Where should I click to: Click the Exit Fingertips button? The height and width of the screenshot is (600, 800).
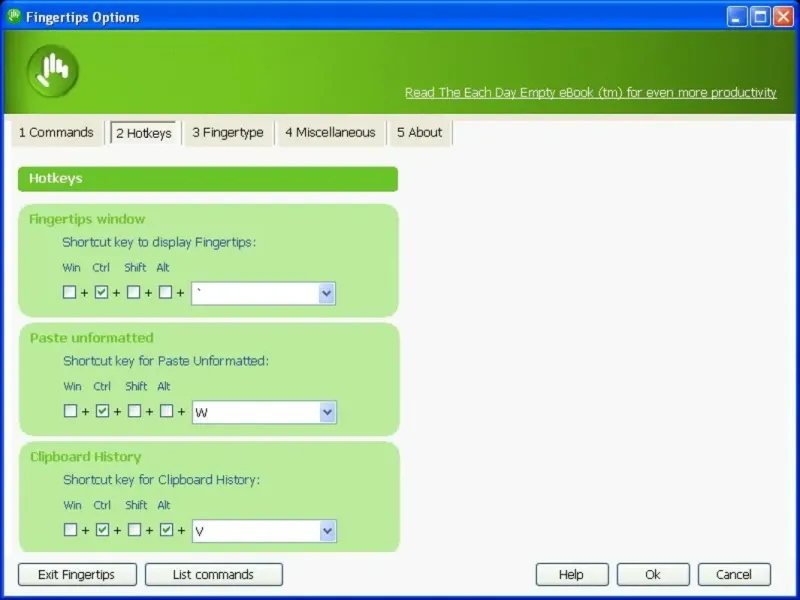77,574
